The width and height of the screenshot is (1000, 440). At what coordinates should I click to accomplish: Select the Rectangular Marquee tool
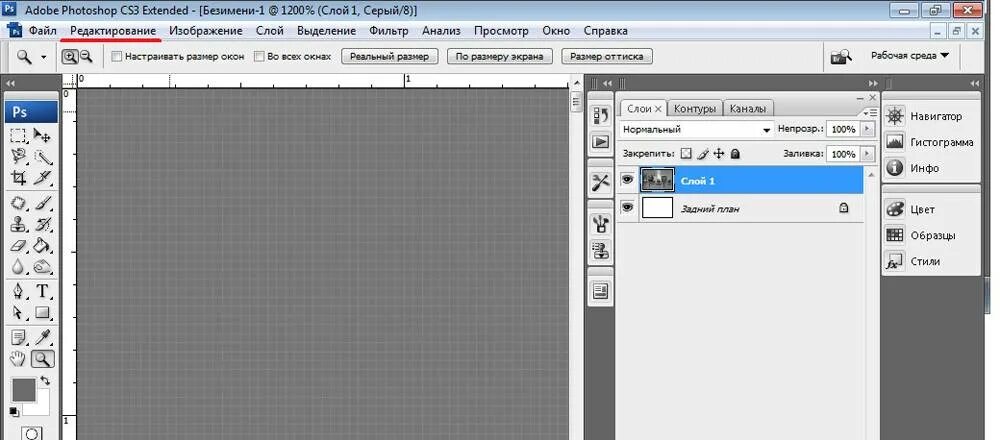(x=18, y=135)
